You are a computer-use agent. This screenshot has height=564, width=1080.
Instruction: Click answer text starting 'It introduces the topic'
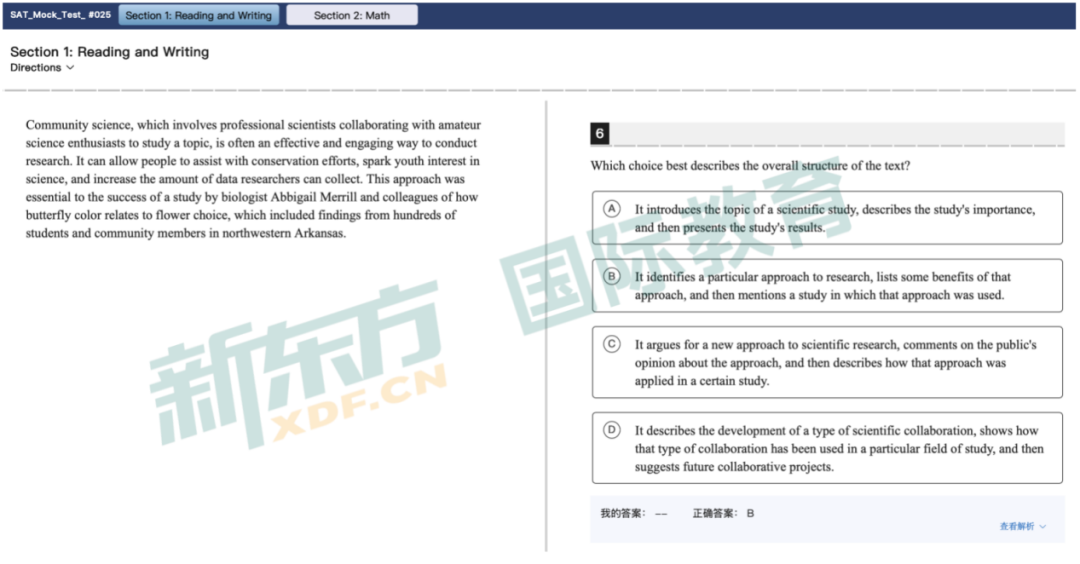[x=834, y=218]
